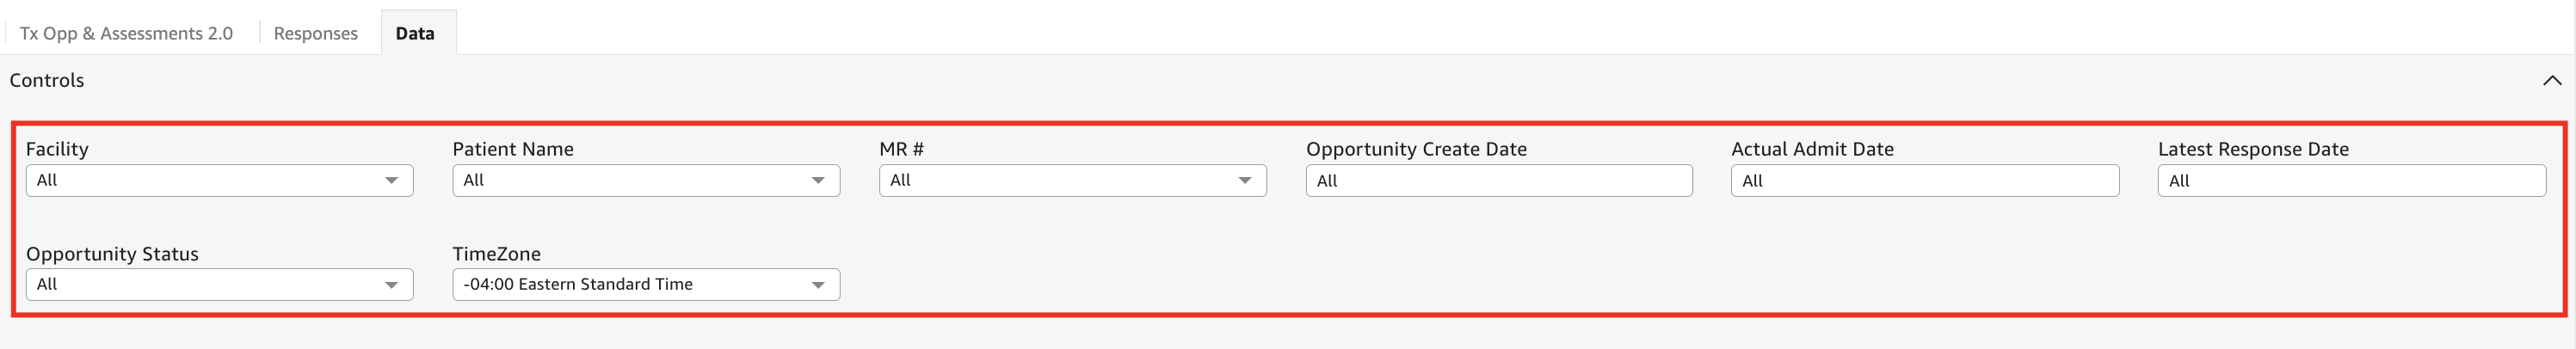Click the Controls section heading
The height and width of the screenshot is (349, 2576).
(47, 81)
